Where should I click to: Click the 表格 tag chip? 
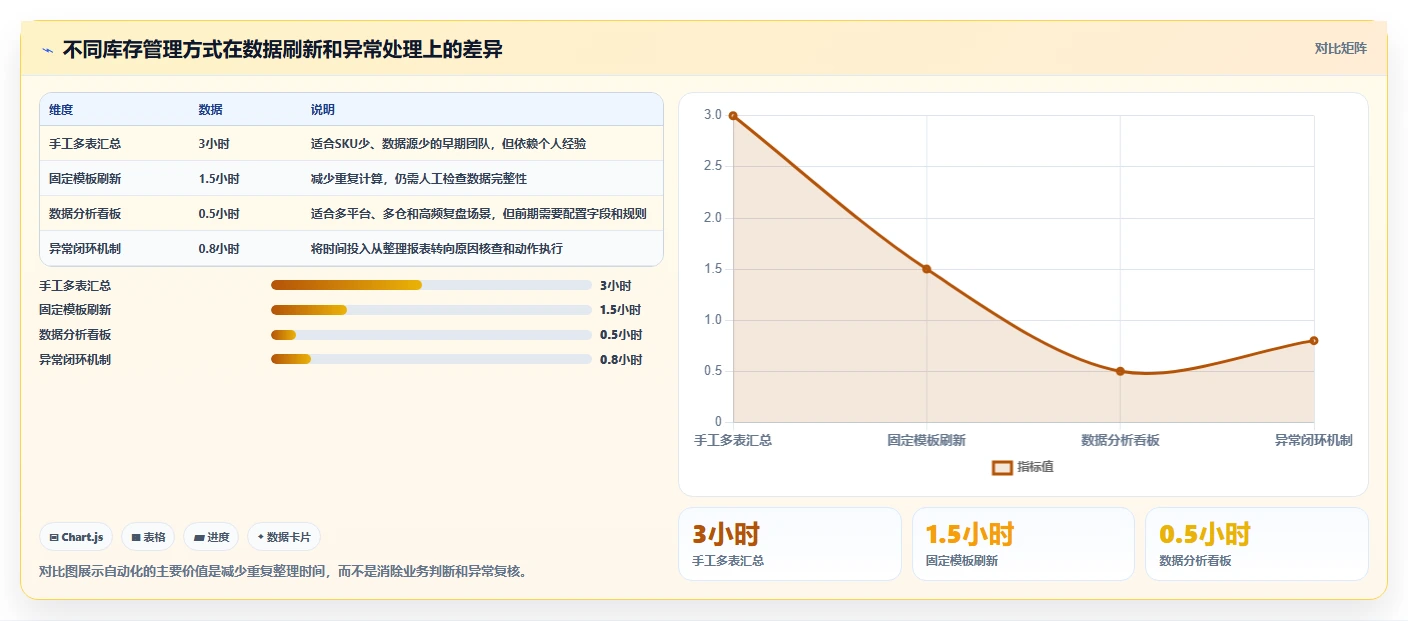pos(148,537)
